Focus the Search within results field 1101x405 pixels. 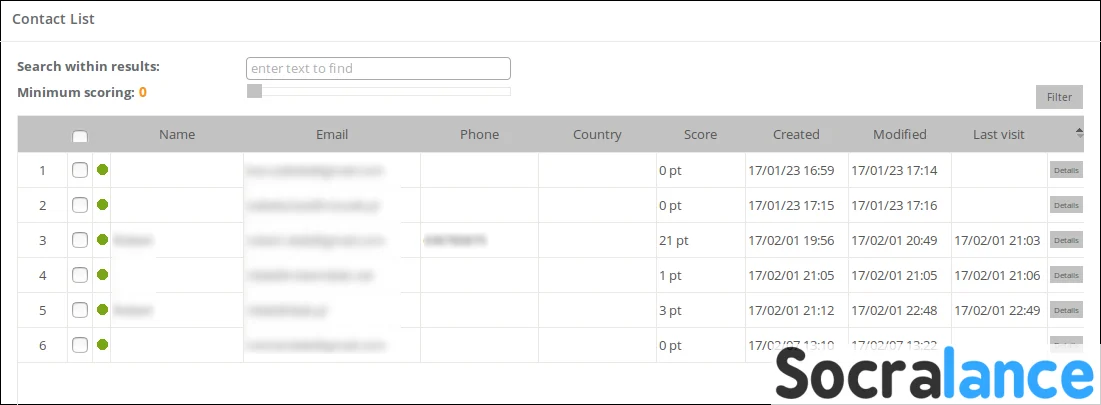(378, 68)
